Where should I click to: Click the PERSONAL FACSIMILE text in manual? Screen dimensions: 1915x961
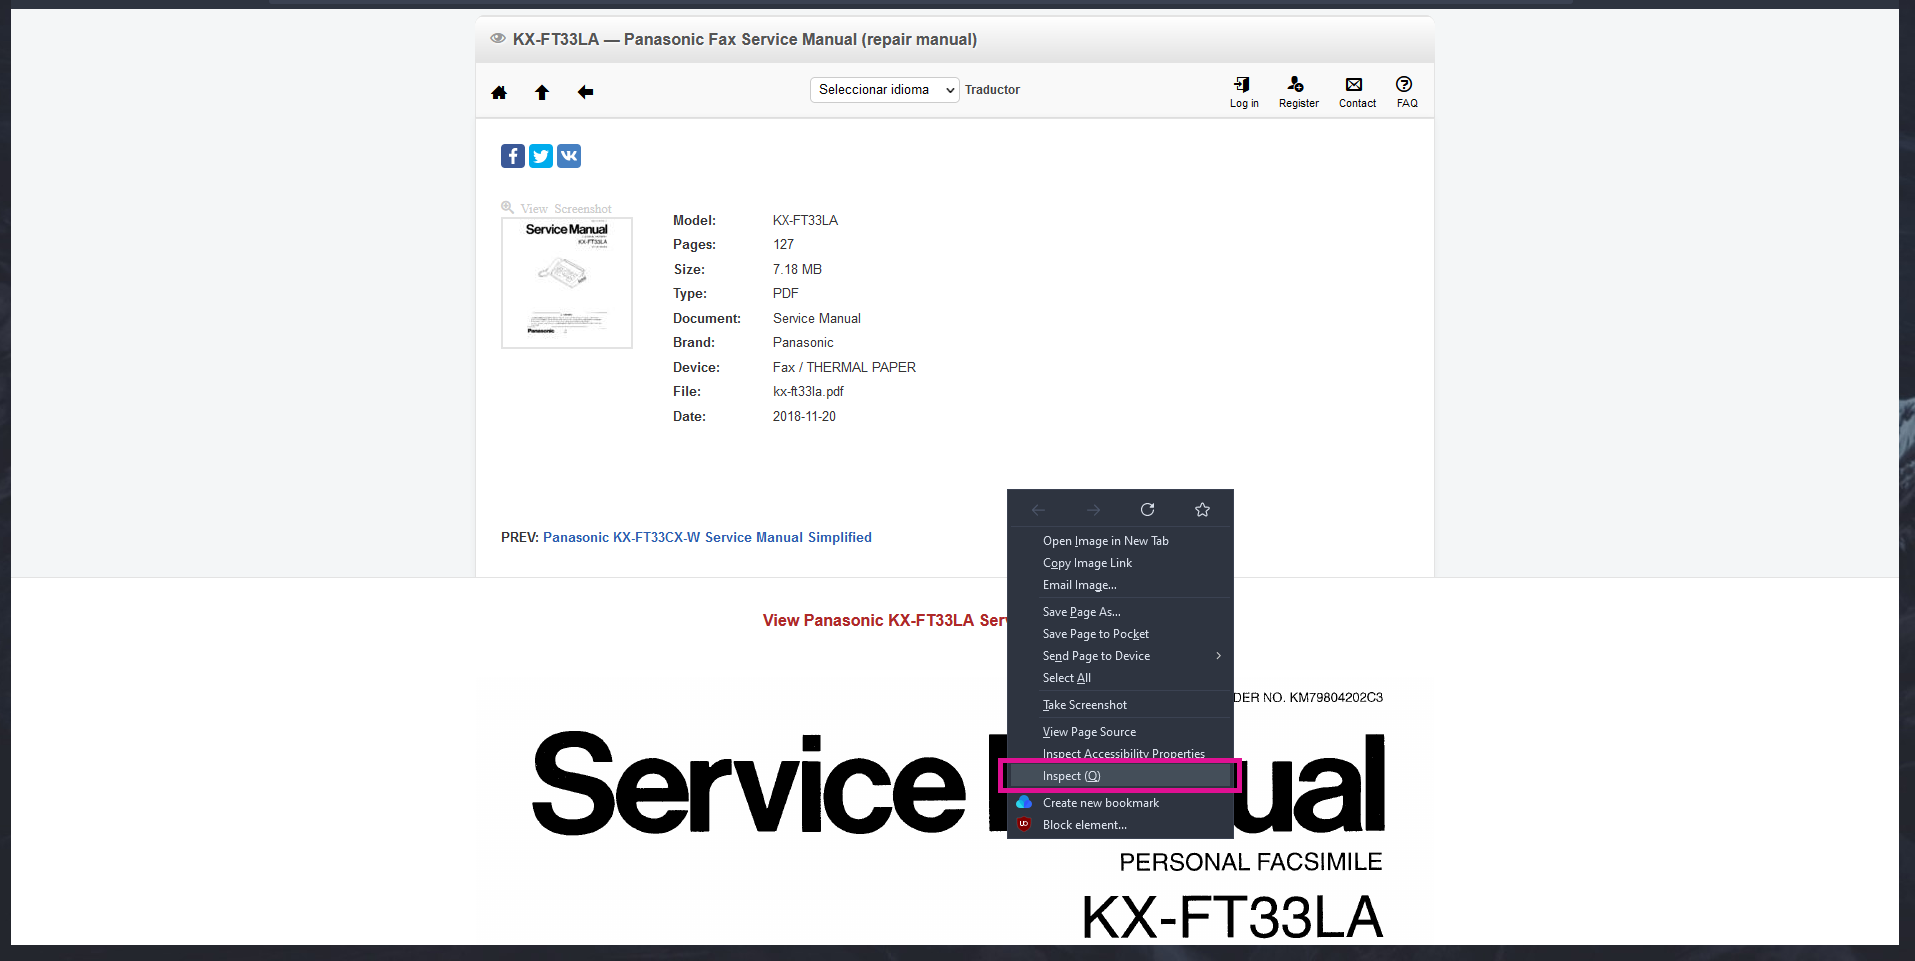1250,862
